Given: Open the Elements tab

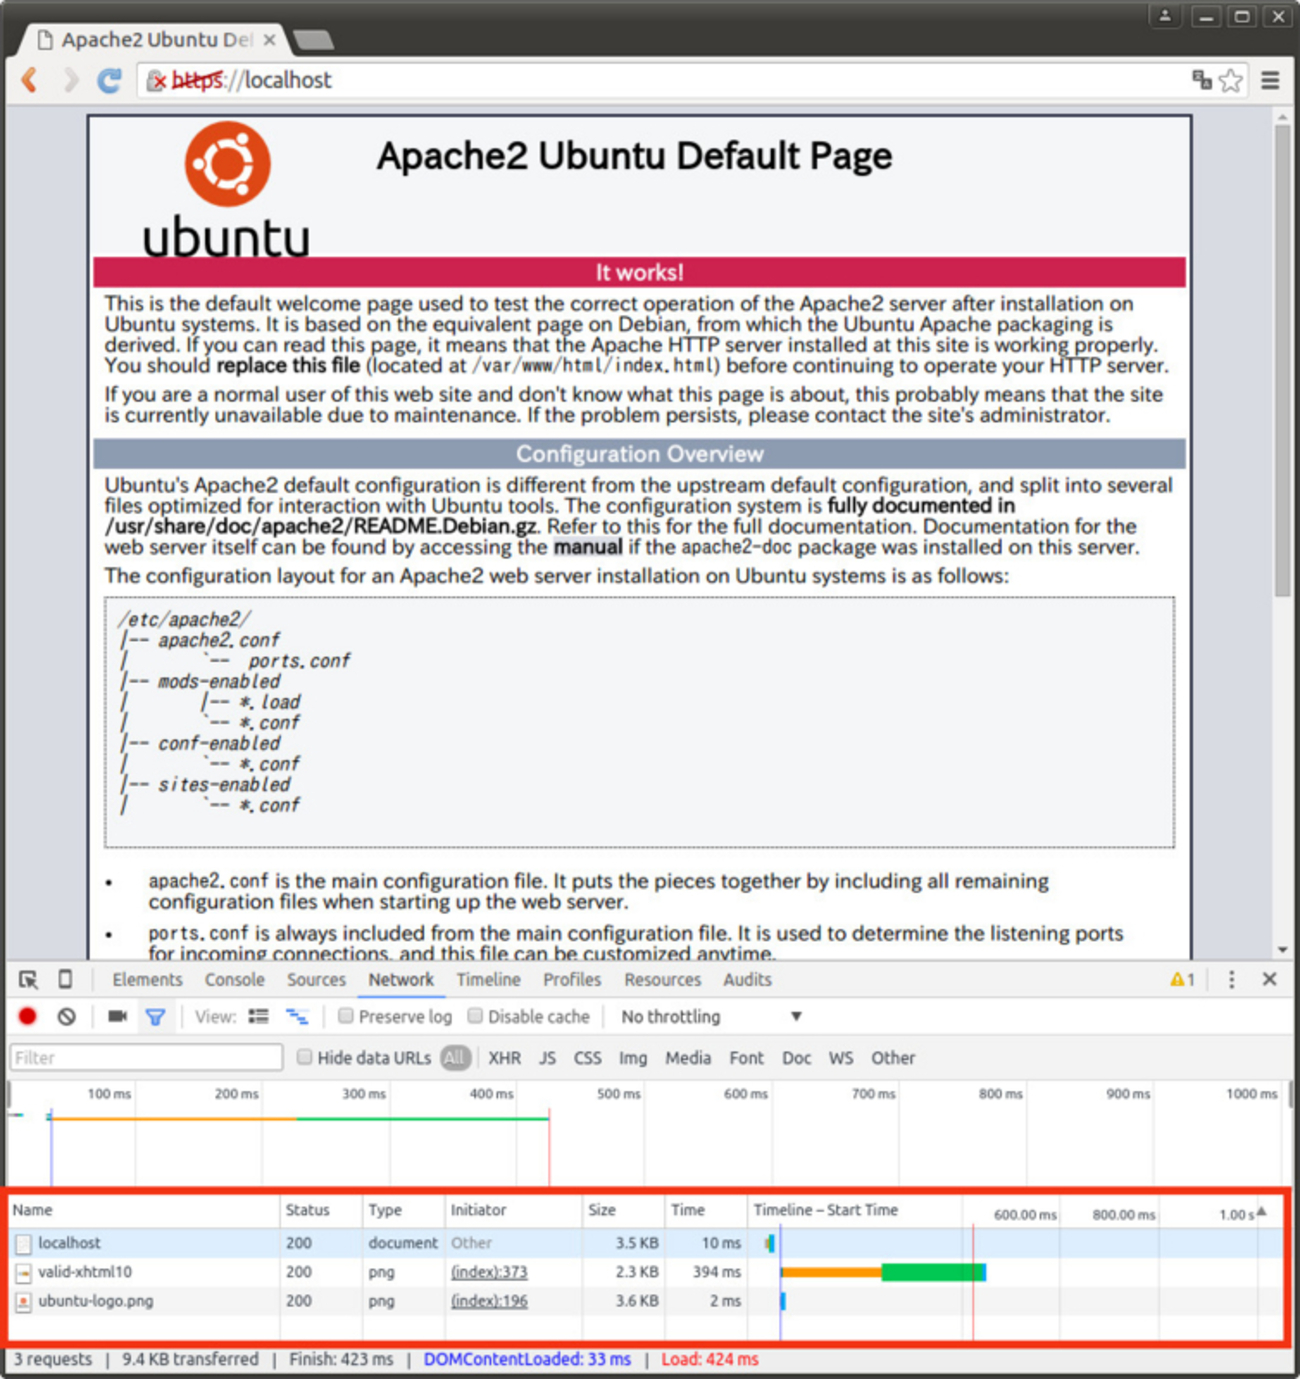Looking at the screenshot, I should 147,980.
